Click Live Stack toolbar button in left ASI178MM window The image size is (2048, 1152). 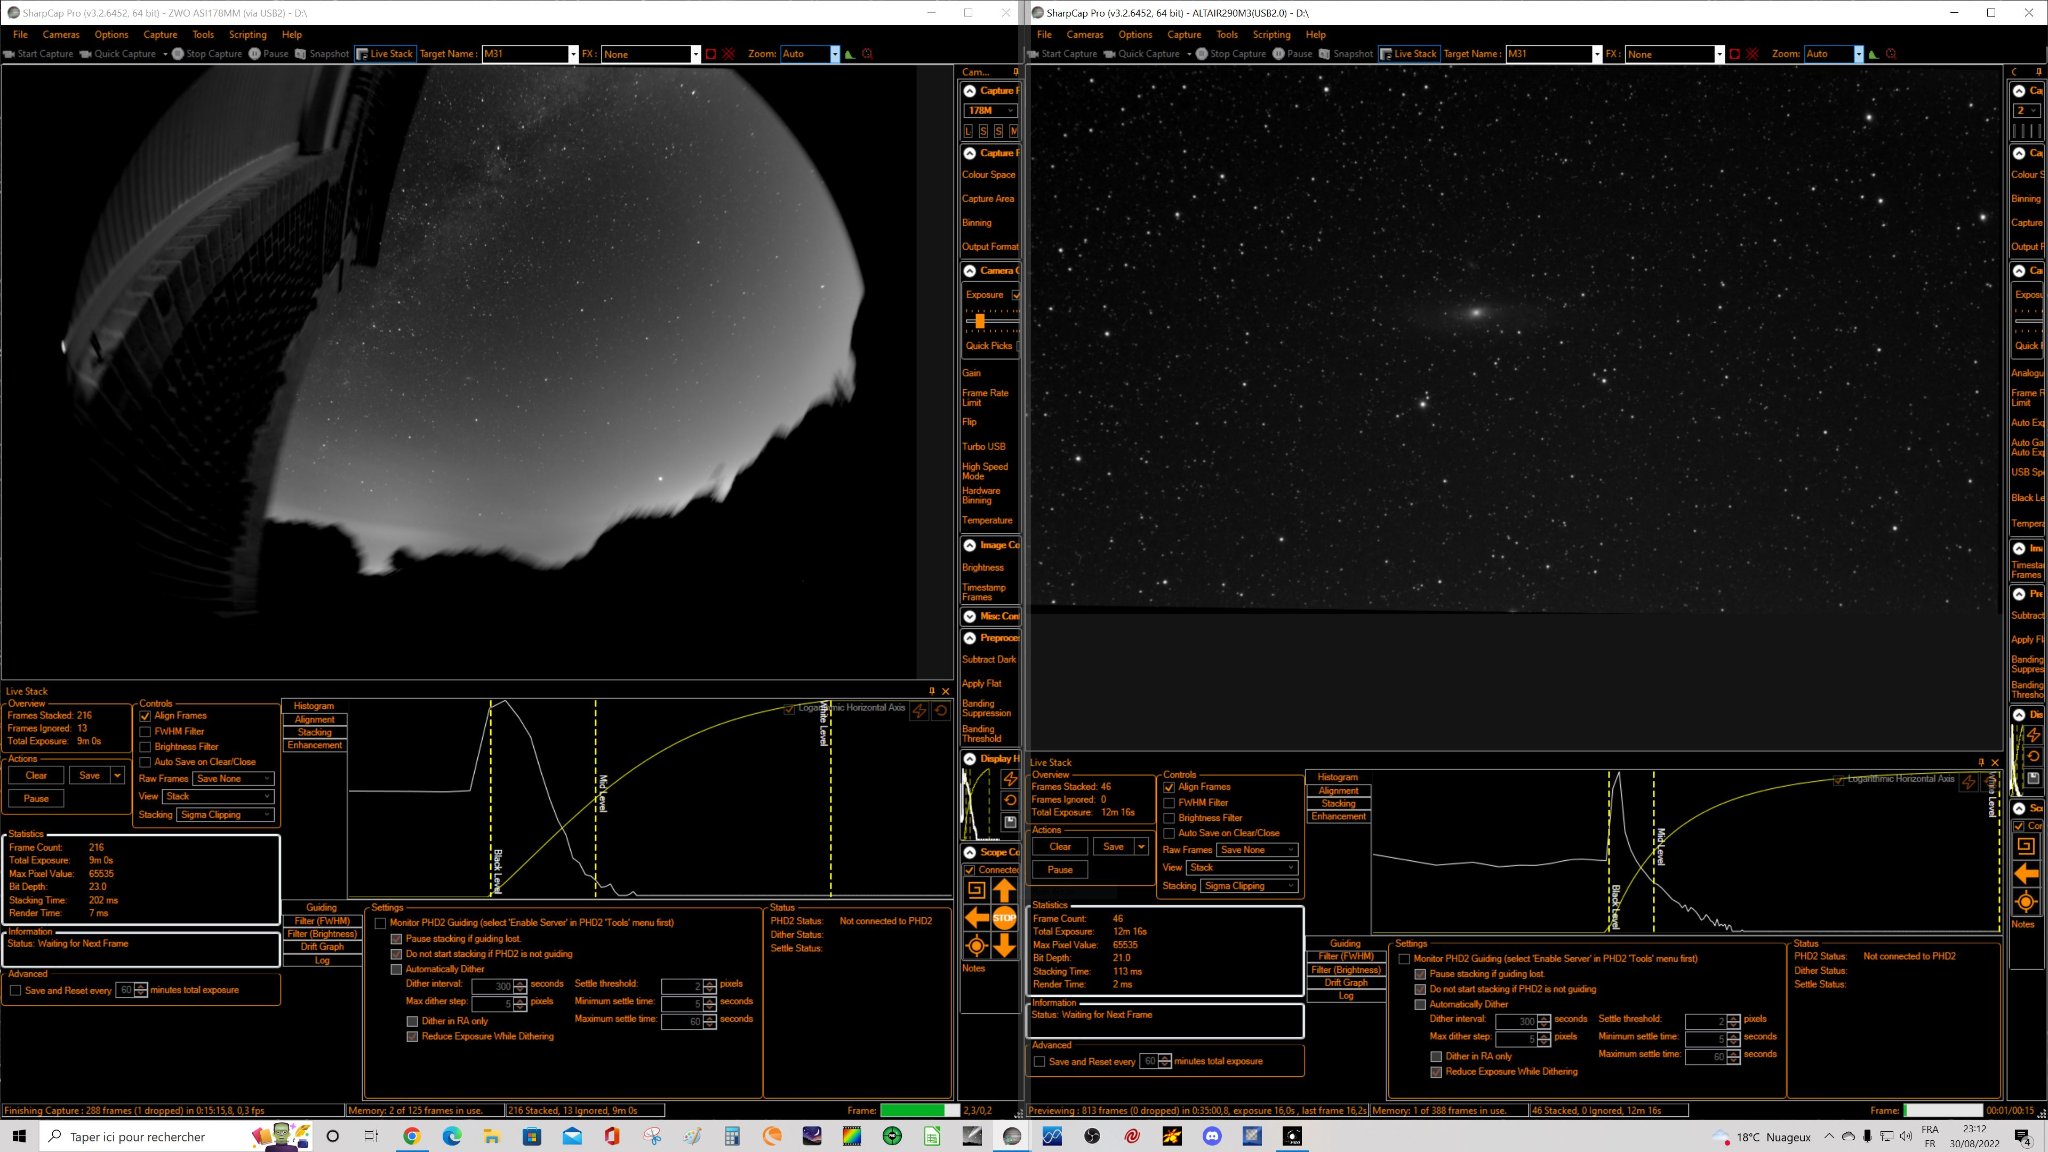pos(385,54)
